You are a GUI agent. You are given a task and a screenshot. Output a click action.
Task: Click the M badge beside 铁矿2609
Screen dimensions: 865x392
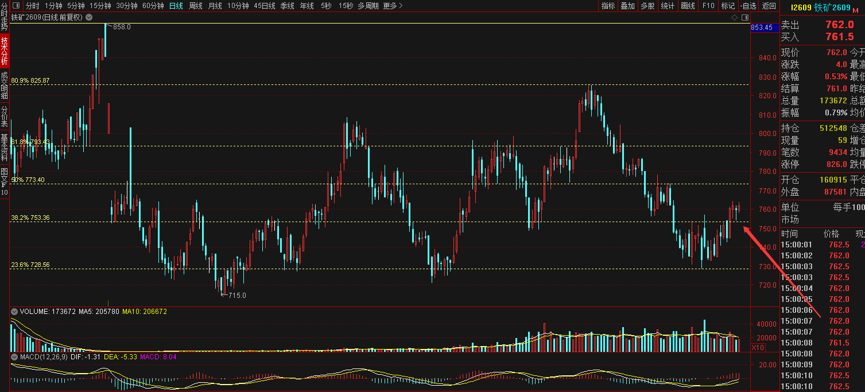tap(857, 9)
